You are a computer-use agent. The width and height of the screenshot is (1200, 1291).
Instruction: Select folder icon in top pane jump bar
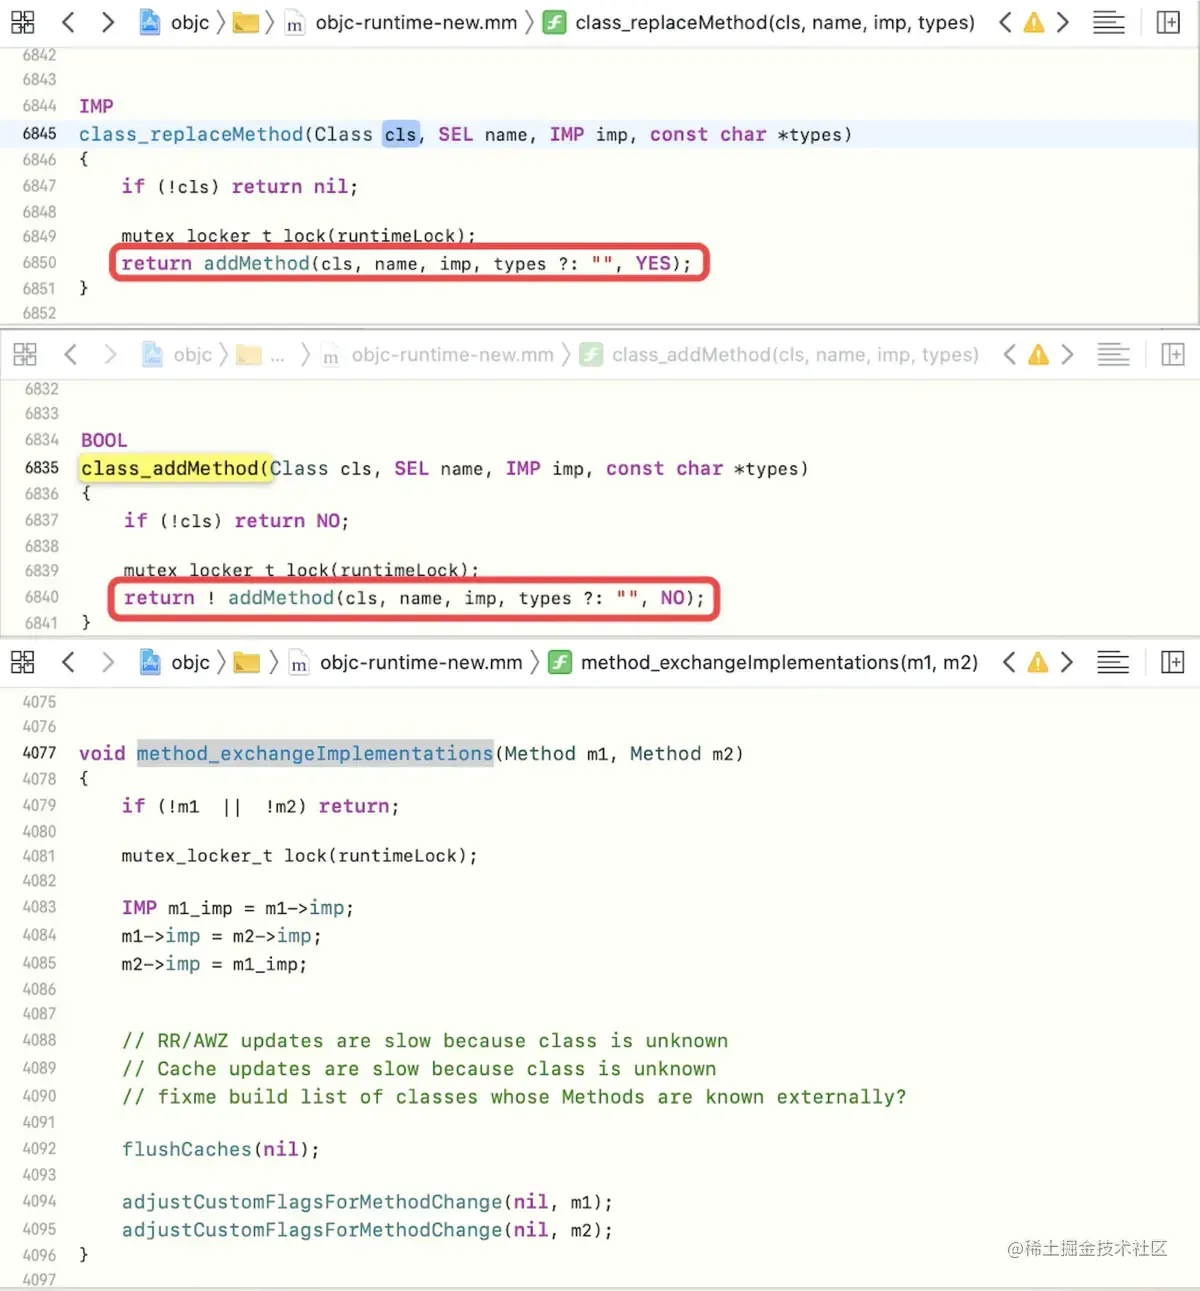tap(246, 22)
